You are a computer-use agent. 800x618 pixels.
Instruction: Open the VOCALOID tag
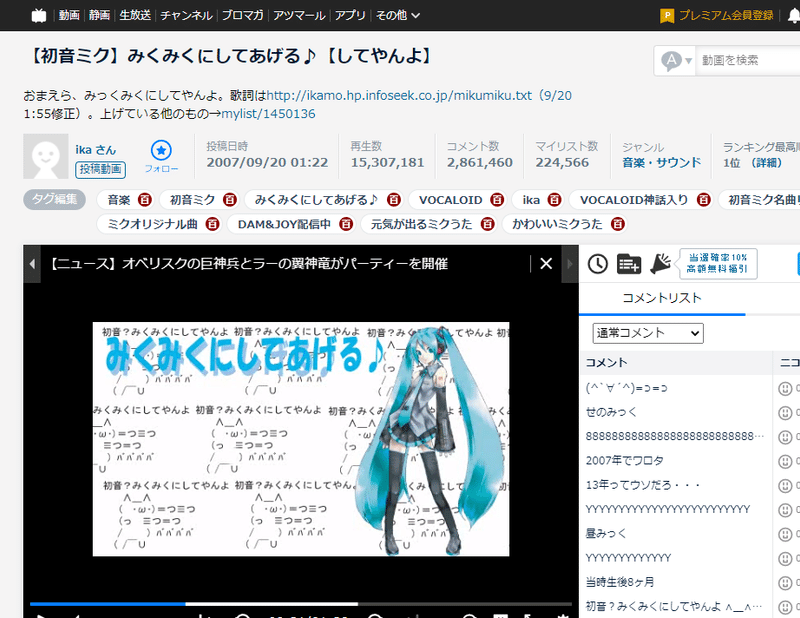click(451, 200)
